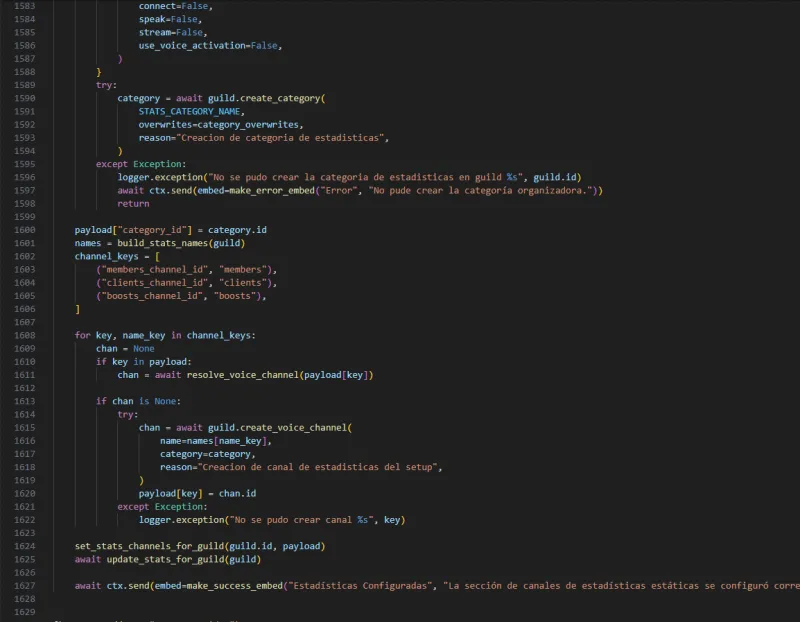The image size is (800, 622).
Task: Click line number 1612 in the gutter
Action: coord(24,388)
